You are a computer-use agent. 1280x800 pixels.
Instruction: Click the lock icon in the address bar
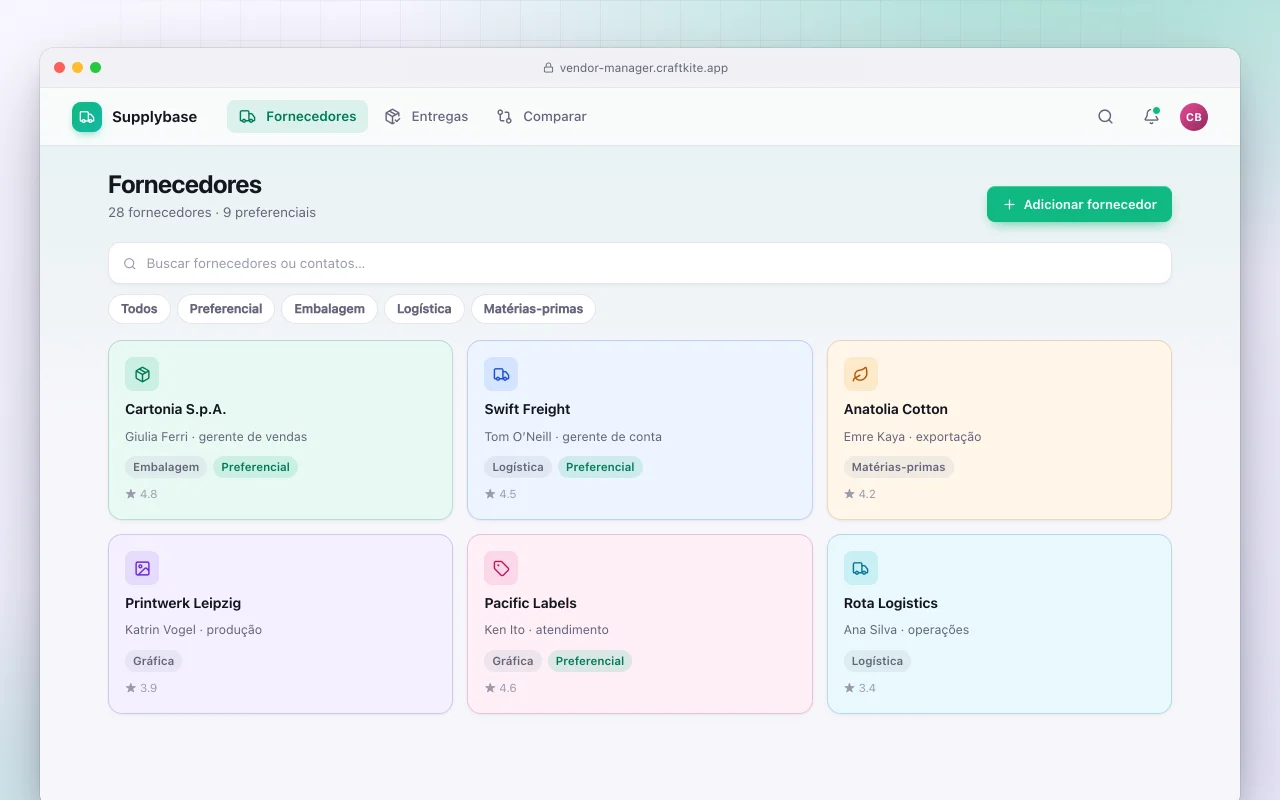[548, 68]
